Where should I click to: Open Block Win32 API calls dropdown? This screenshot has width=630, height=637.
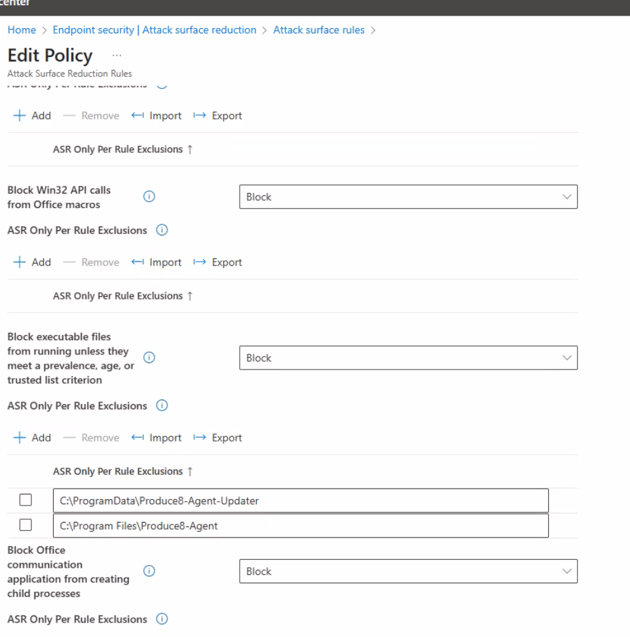coord(408,197)
